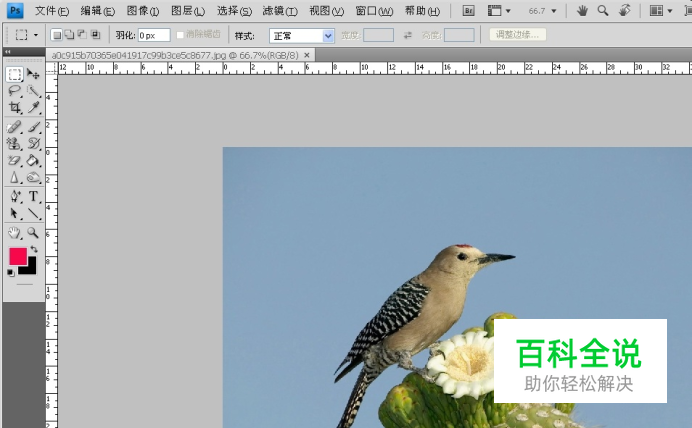This screenshot has height=428, width=692.
Task: Select the Pen tool
Action: [x=14, y=196]
